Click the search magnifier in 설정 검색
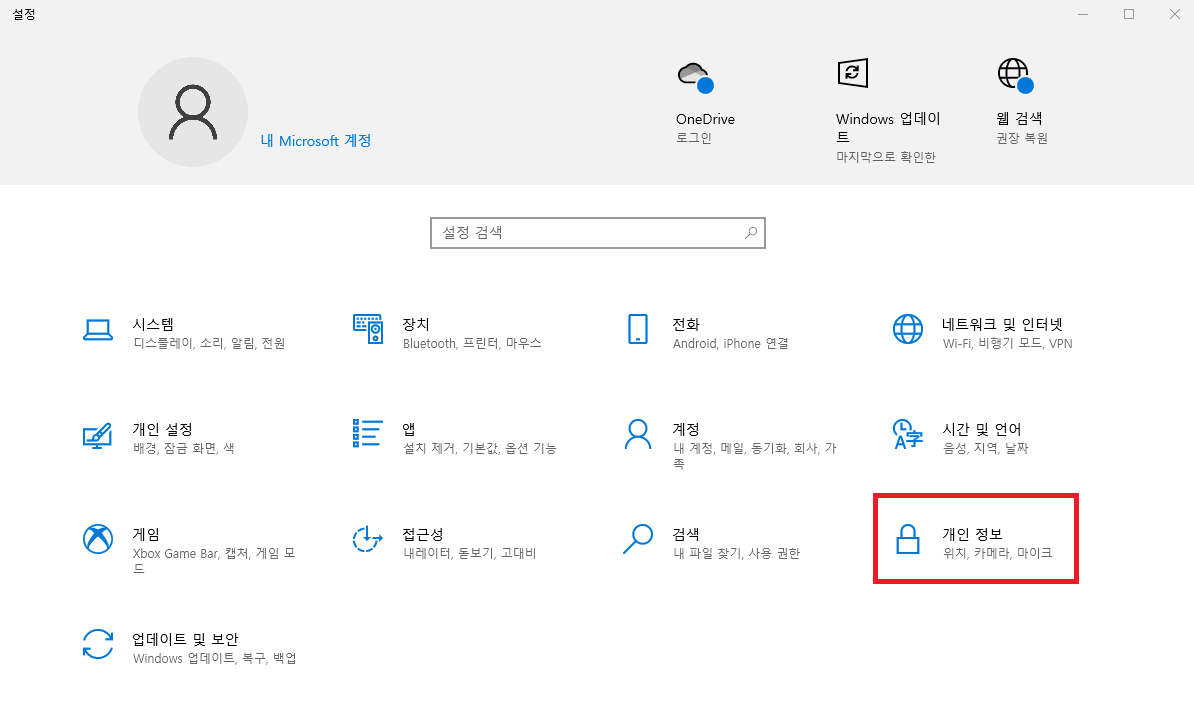 [x=751, y=233]
